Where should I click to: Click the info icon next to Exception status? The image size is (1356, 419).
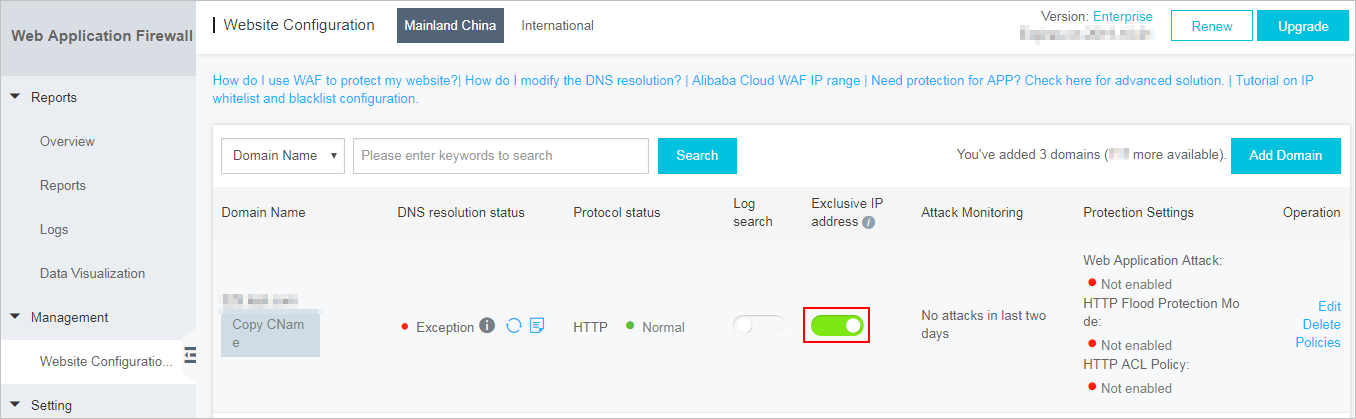487,326
